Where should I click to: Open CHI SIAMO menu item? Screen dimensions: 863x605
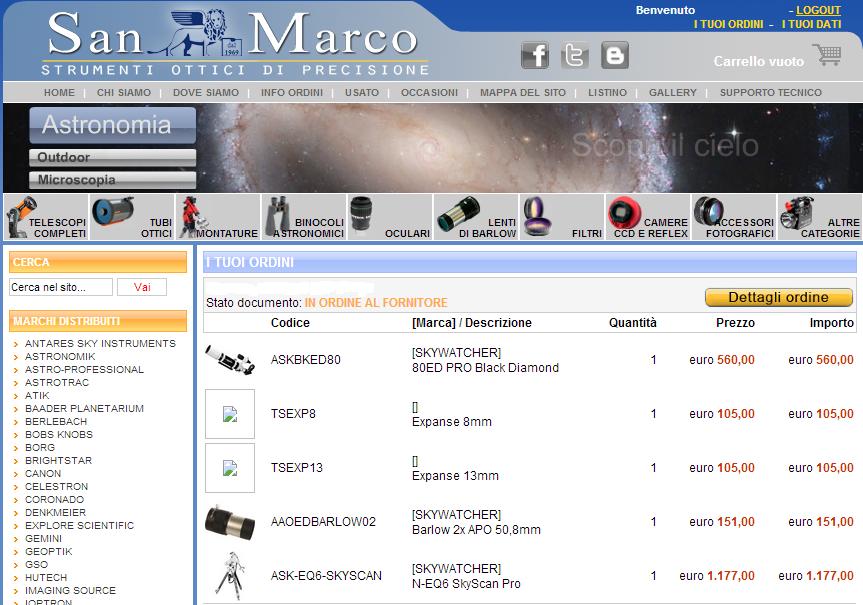coord(124,92)
